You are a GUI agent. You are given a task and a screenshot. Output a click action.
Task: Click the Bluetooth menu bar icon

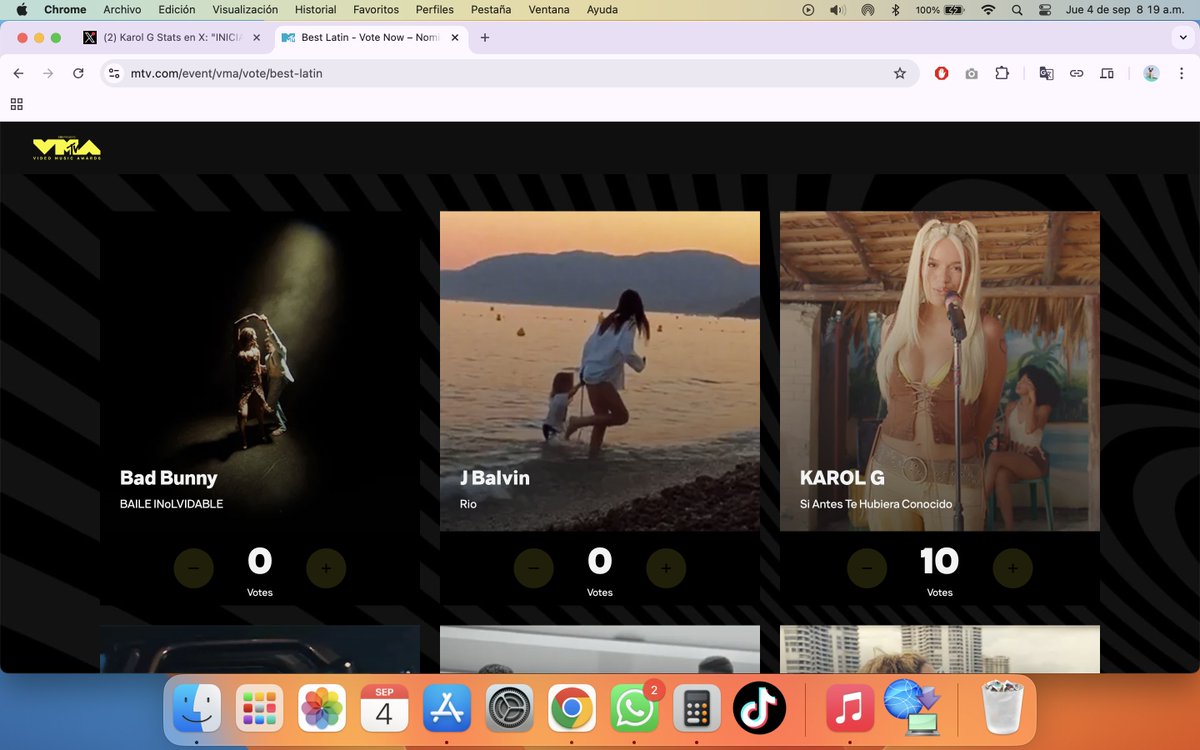[895, 9]
